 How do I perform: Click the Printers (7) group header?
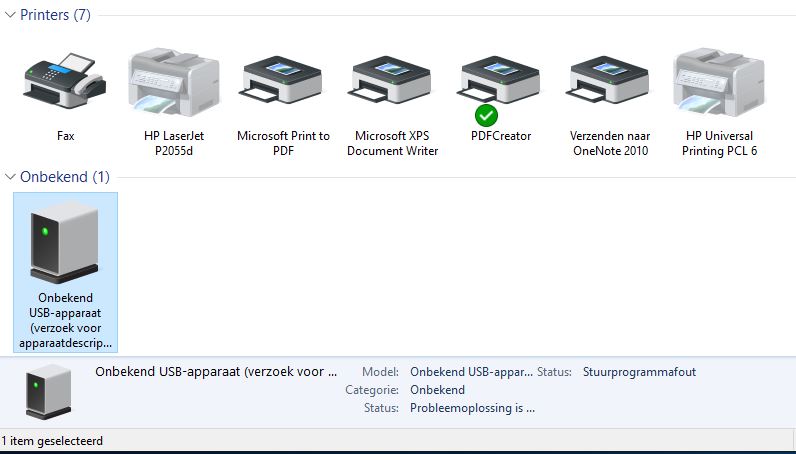tap(55, 15)
